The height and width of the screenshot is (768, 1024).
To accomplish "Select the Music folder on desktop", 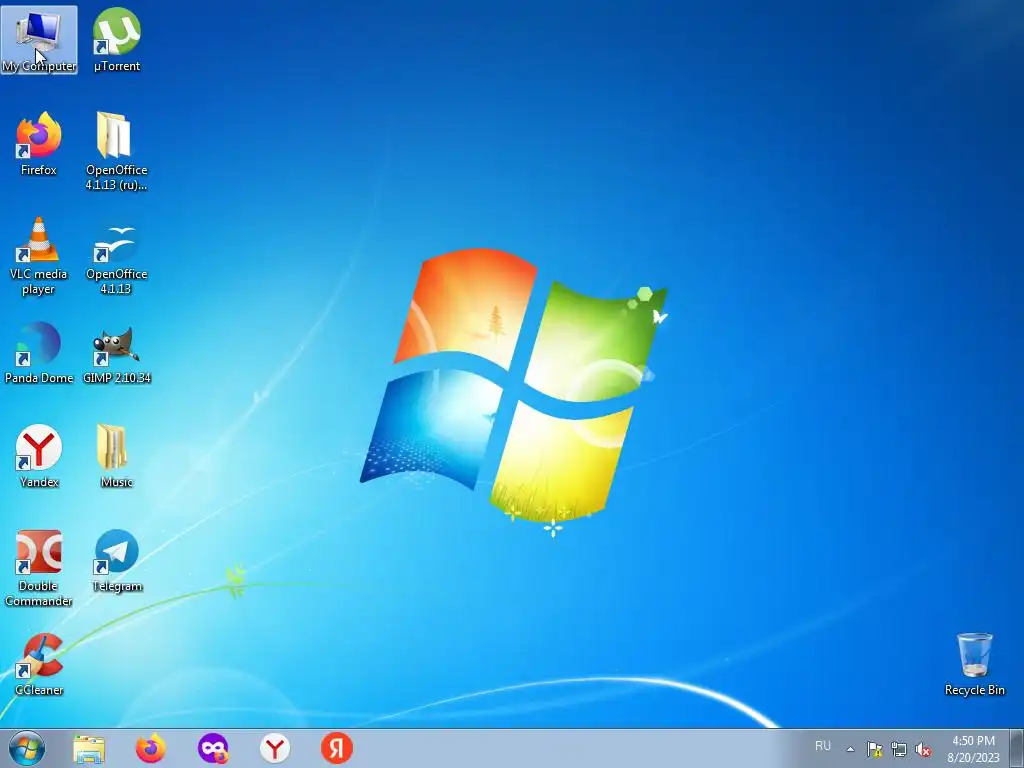I will pyautogui.click(x=116, y=456).
